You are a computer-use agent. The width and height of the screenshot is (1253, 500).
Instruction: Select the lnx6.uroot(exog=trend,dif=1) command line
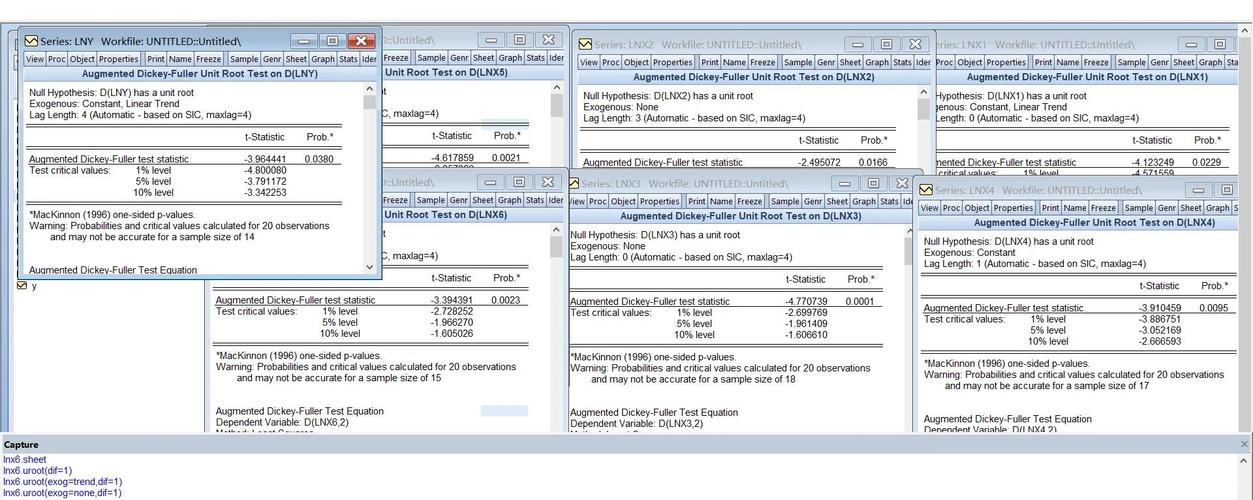tap(62, 481)
